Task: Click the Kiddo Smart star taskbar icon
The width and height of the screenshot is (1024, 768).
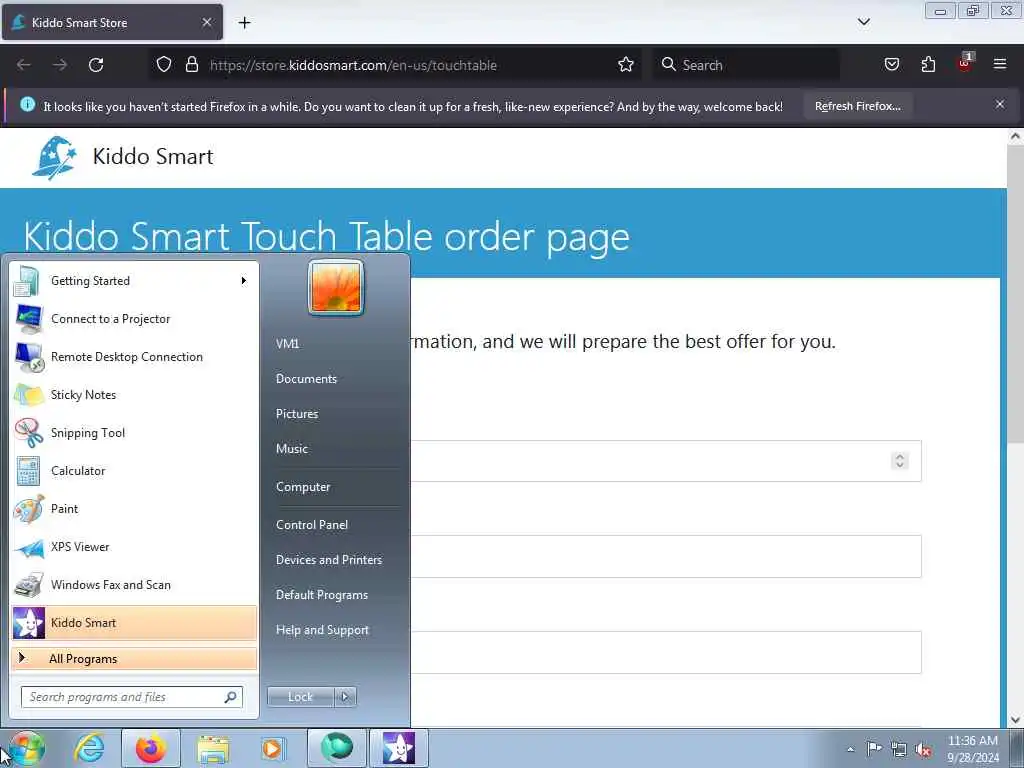Action: [x=399, y=747]
